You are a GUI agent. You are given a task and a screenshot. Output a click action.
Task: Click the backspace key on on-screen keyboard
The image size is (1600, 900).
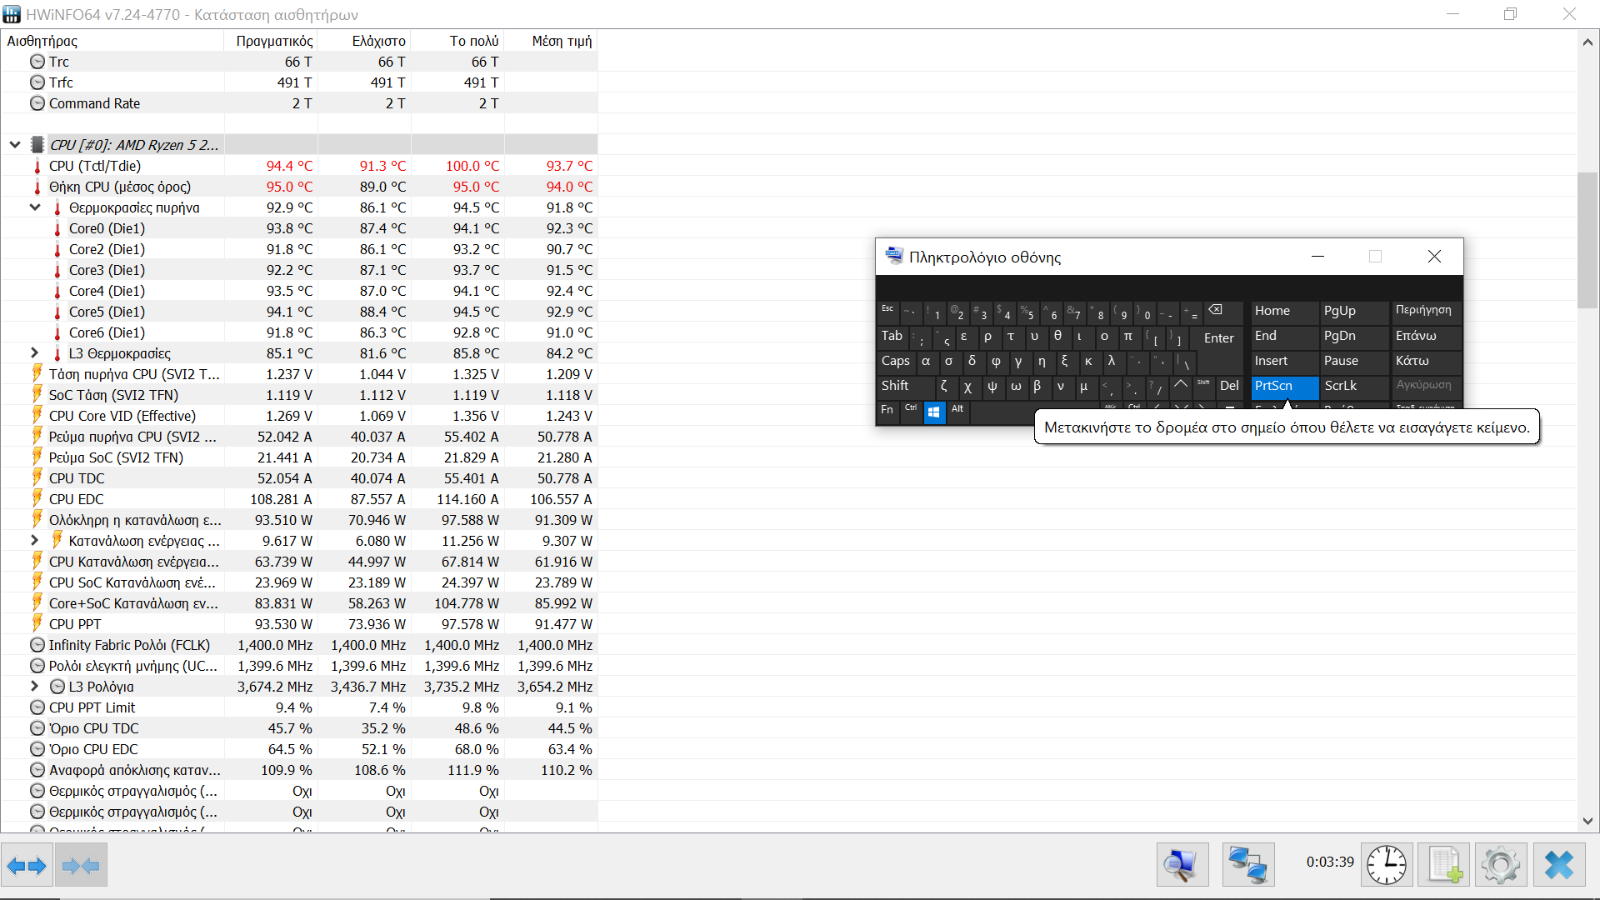pos(1222,311)
